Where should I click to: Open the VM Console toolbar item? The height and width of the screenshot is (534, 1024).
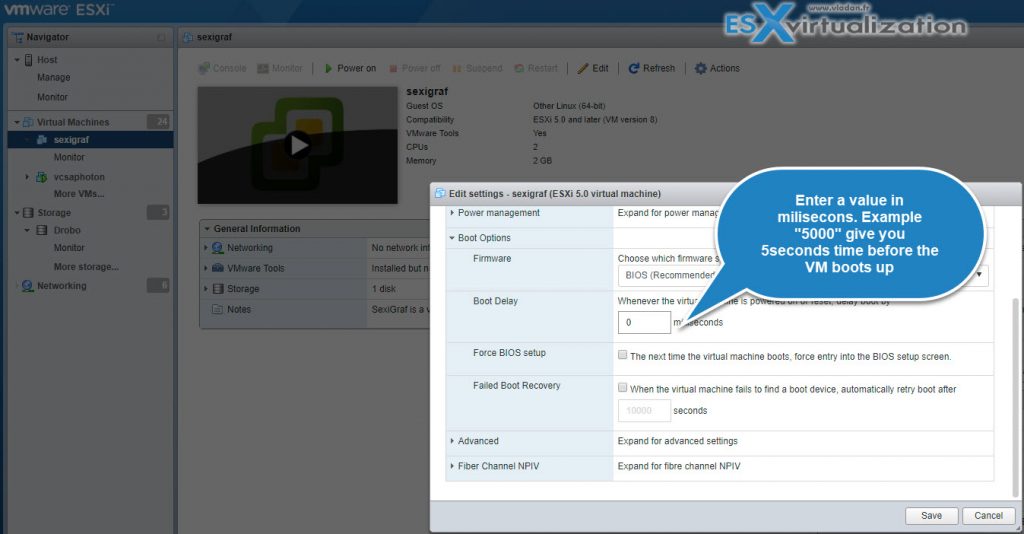coord(204,69)
